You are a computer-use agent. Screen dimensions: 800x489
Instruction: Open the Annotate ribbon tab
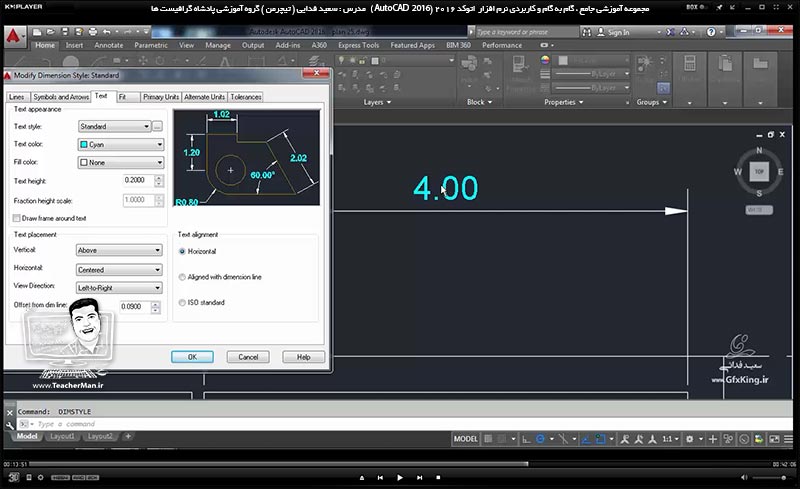tap(109, 45)
